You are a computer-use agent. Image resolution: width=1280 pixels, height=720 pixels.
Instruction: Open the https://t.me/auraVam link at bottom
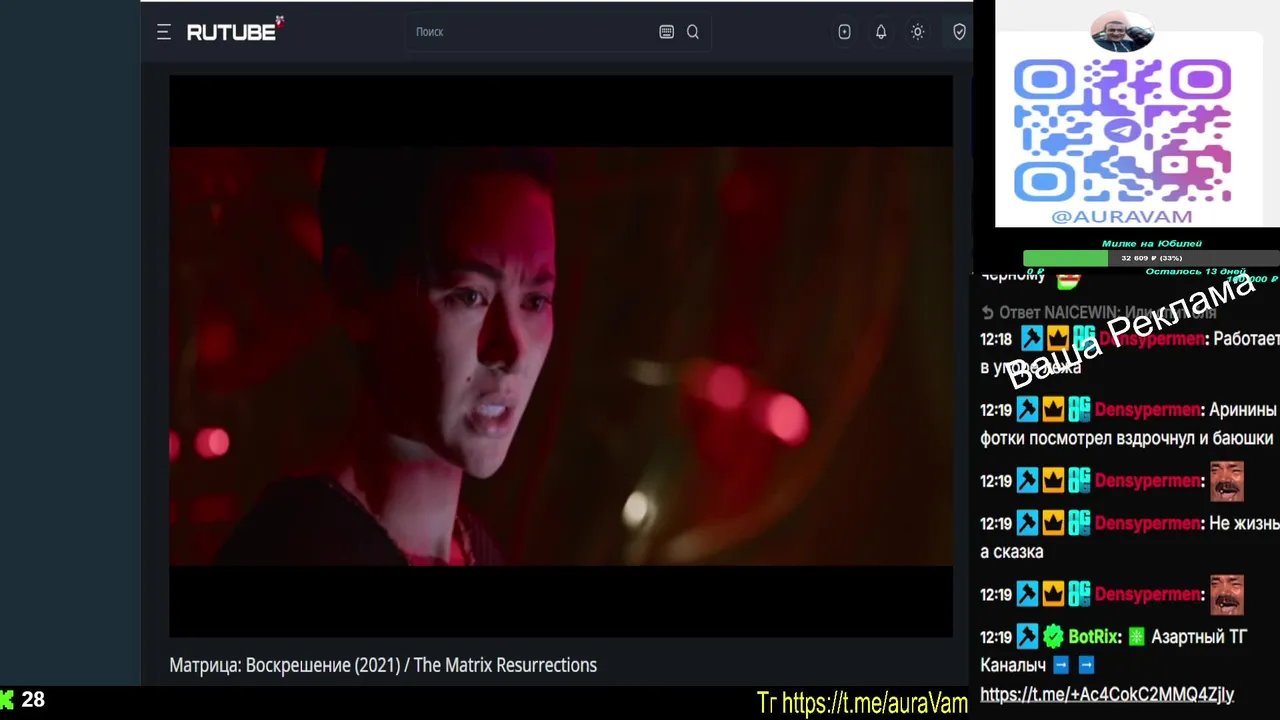874,703
